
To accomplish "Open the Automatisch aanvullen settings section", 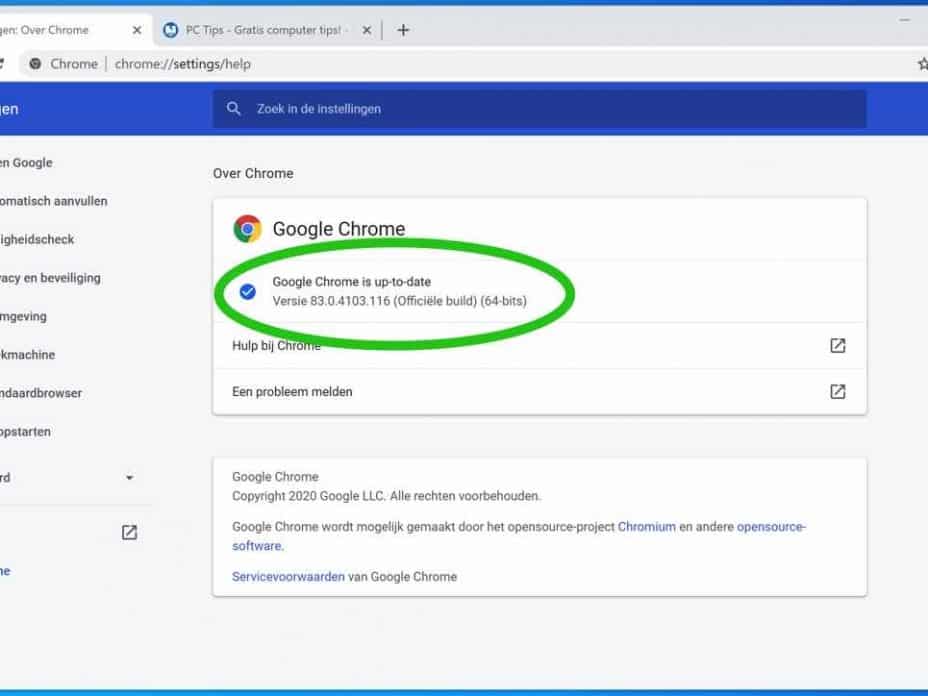I will point(54,201).
